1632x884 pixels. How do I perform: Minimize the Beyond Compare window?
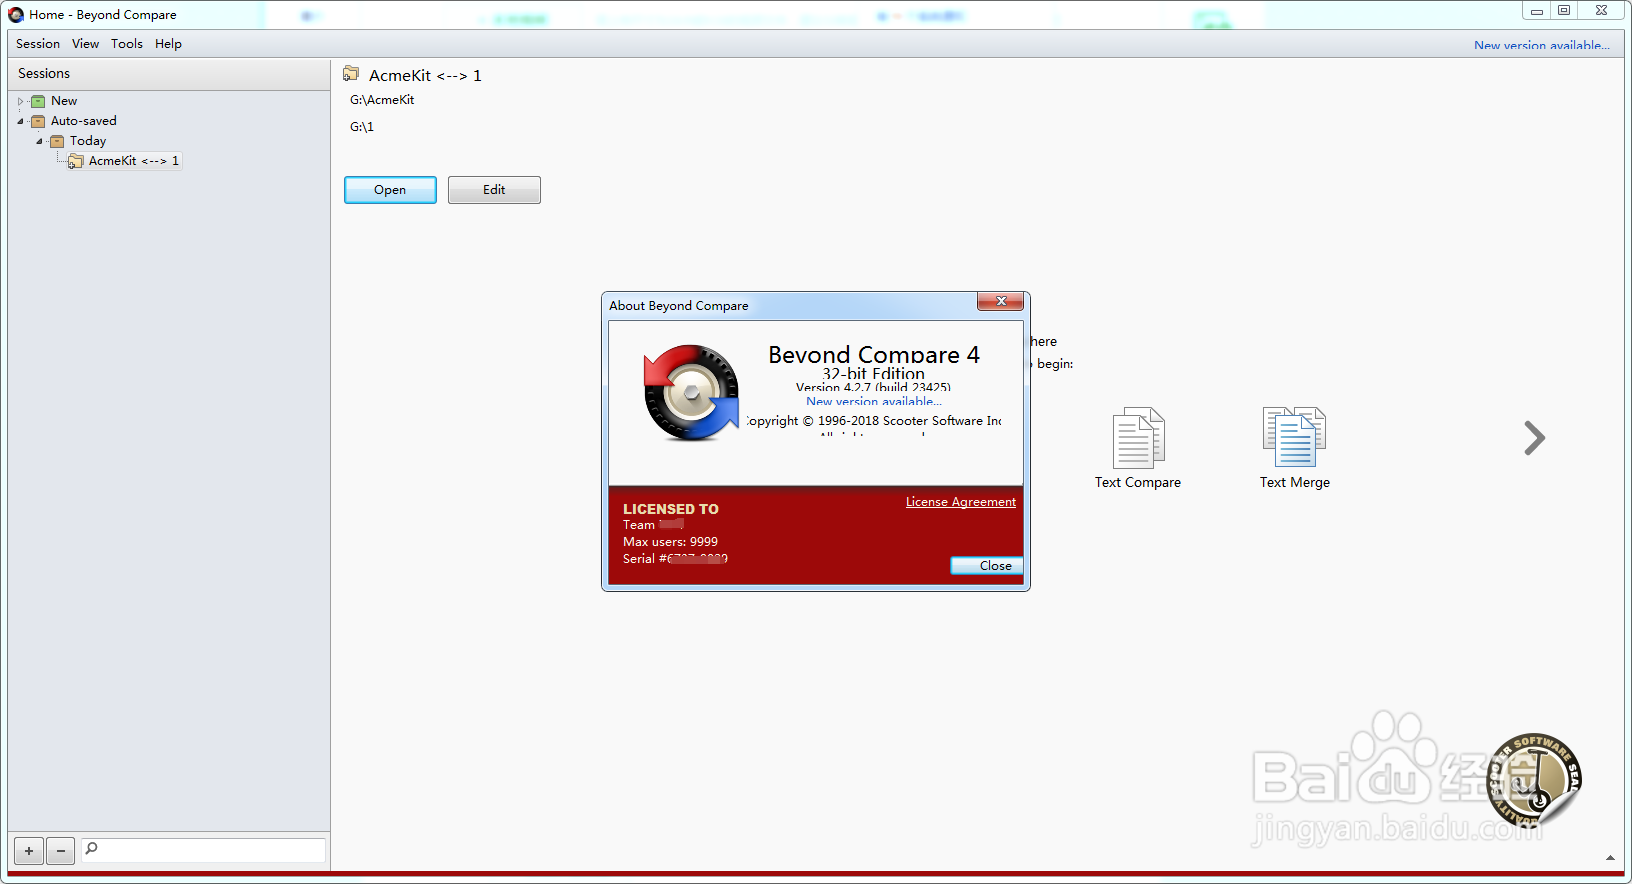tap(1536, 10)
